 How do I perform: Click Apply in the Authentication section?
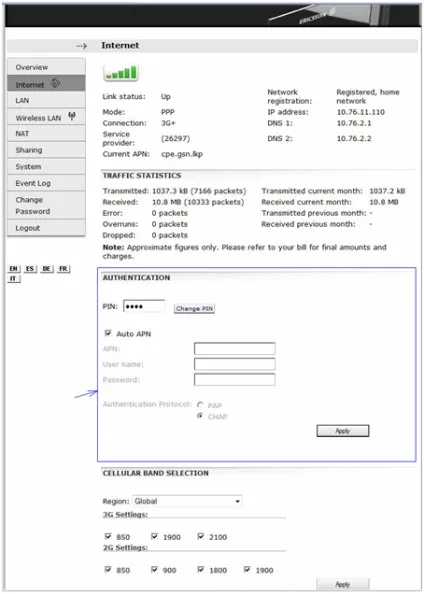(x=343, y=431)
